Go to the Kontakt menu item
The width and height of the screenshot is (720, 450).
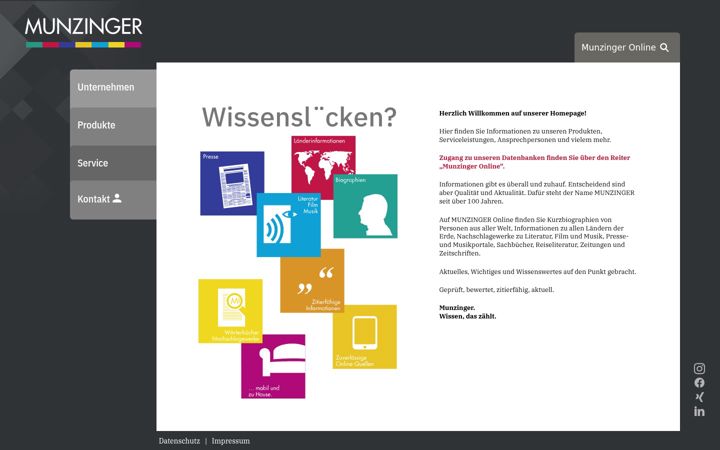[x=113, y=199]
